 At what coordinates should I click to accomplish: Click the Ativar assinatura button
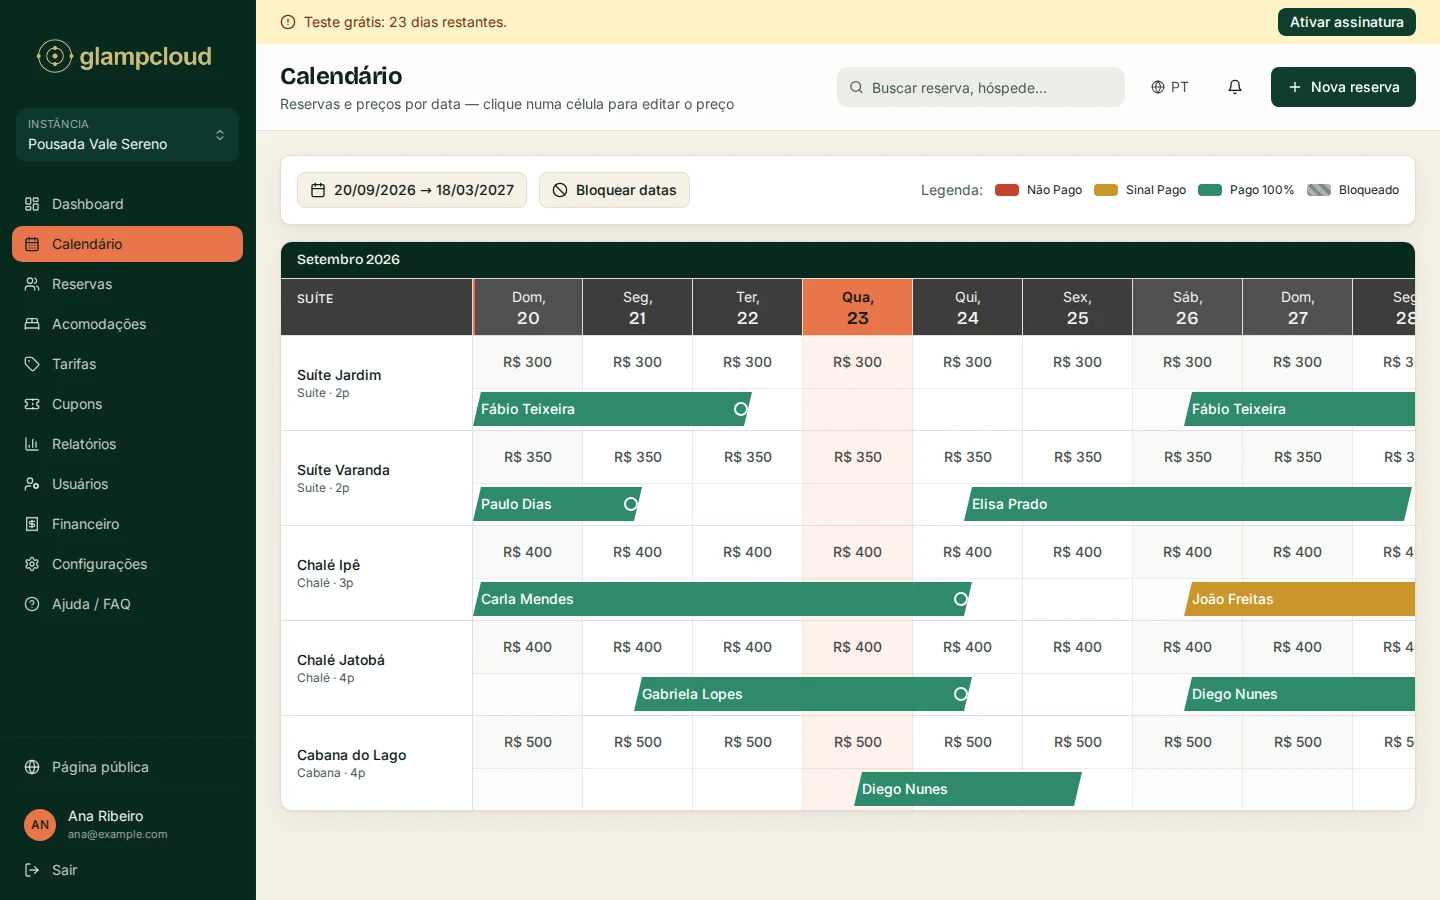click(x=1346, y=22)
